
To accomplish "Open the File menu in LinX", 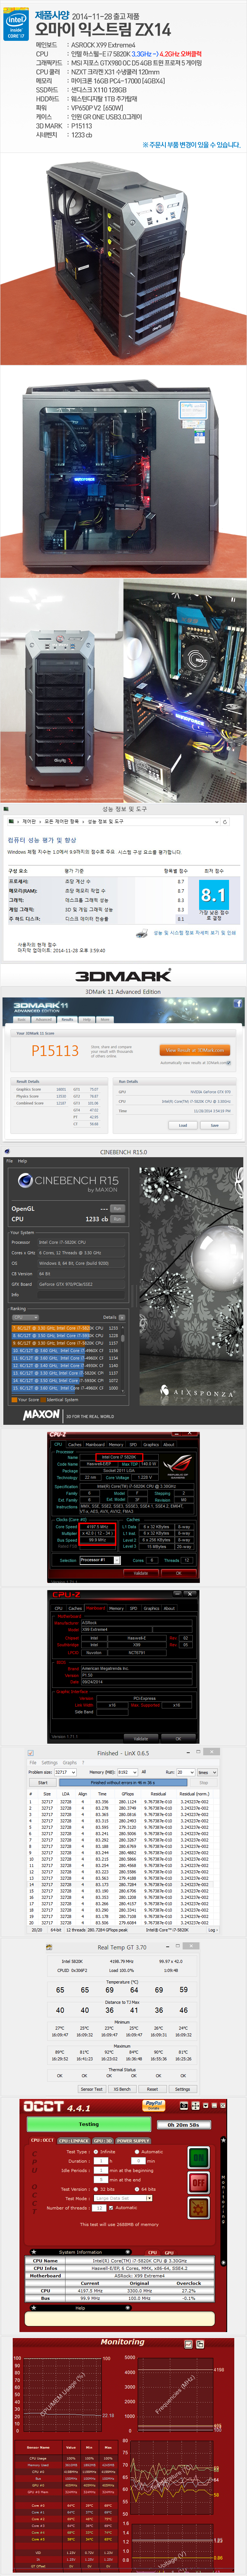I will point(33,1763).
